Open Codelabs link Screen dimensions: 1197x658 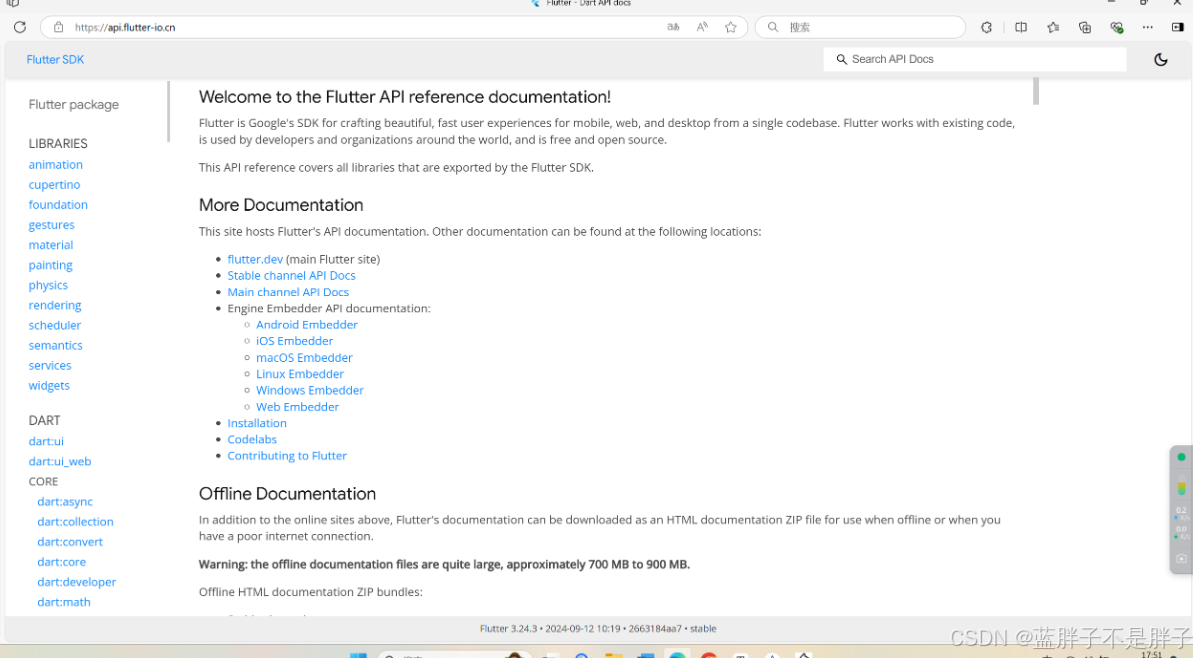[x=252, y=440]
